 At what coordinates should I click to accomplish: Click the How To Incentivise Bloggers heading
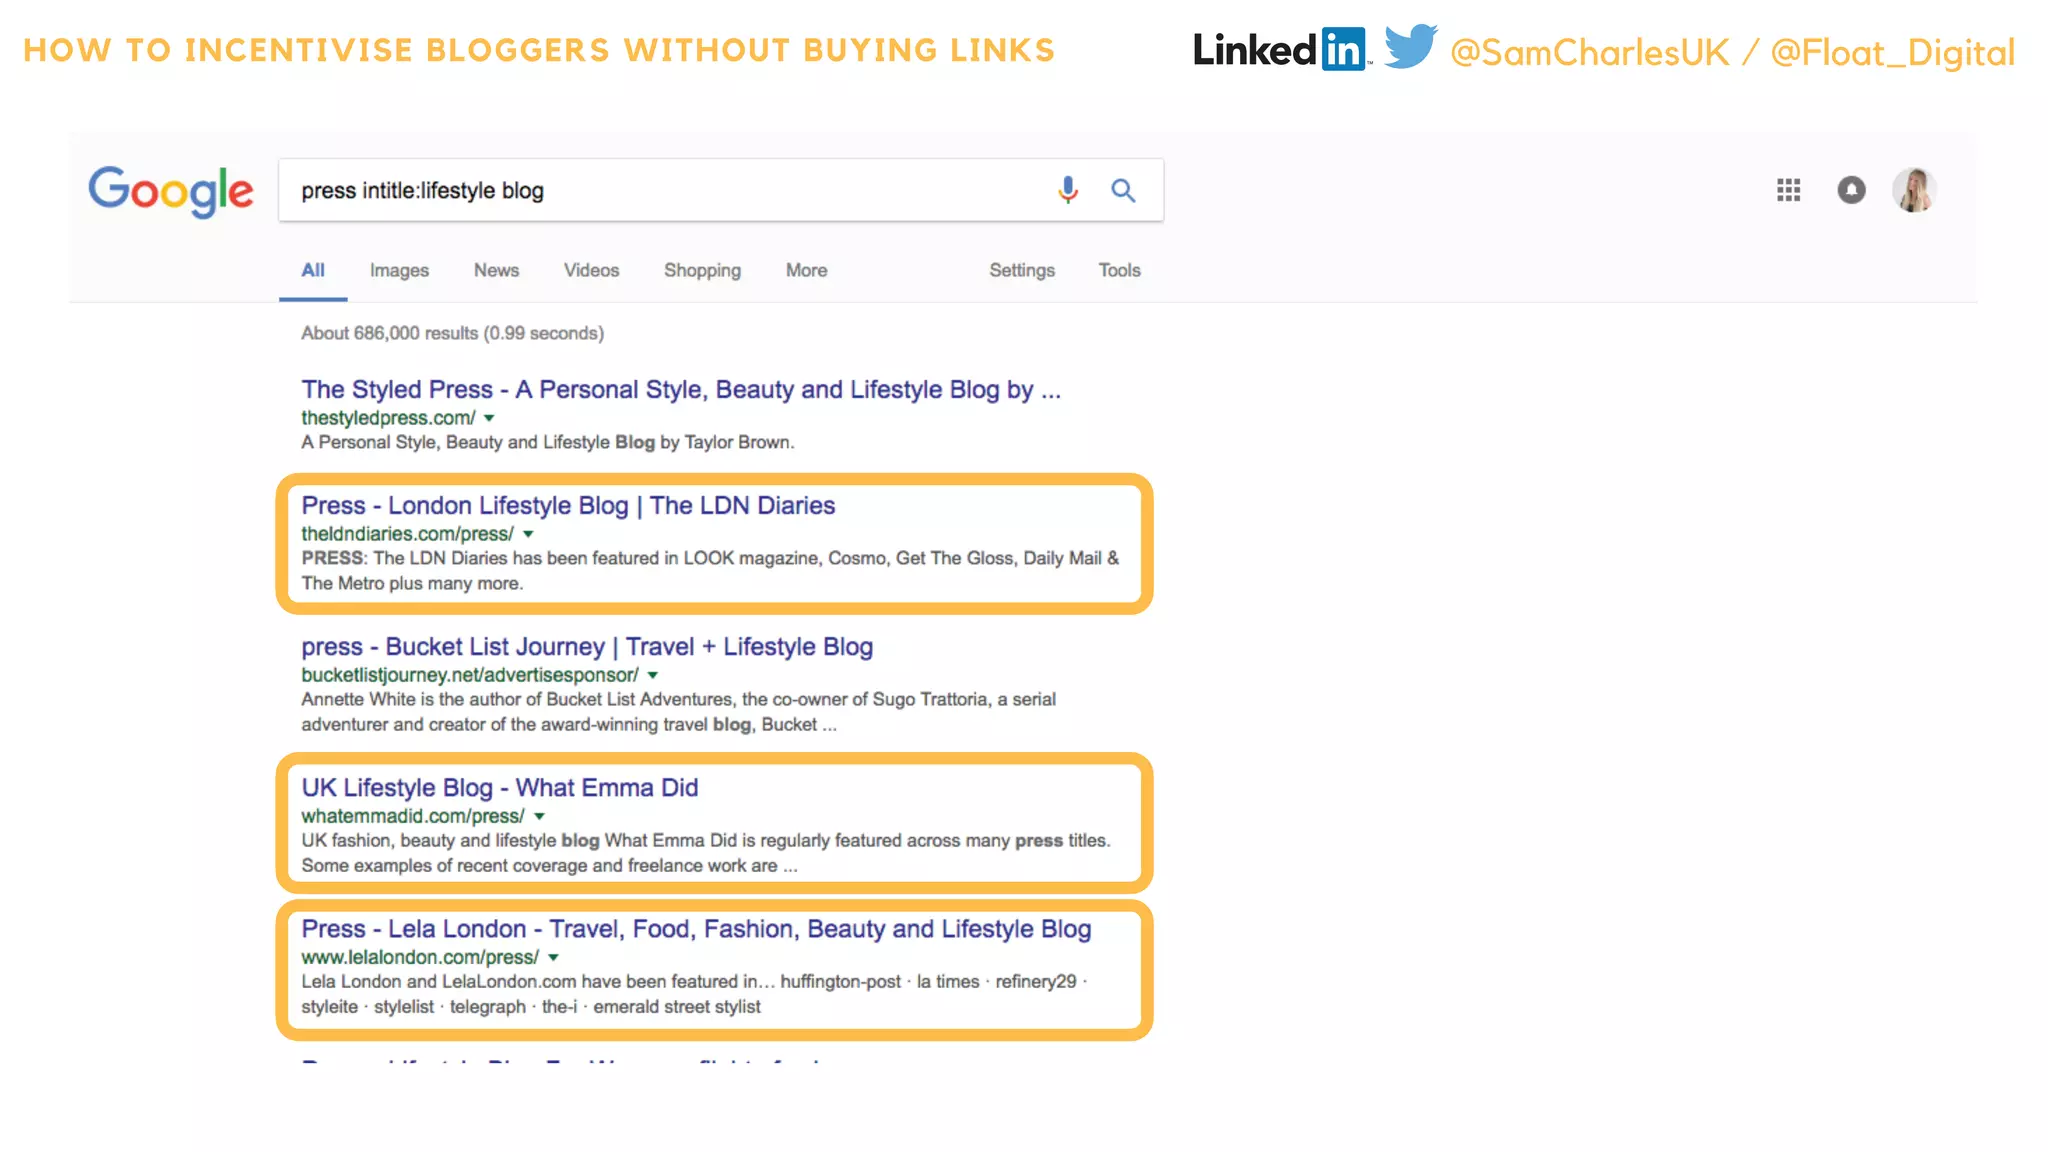[x=539, y=50]
